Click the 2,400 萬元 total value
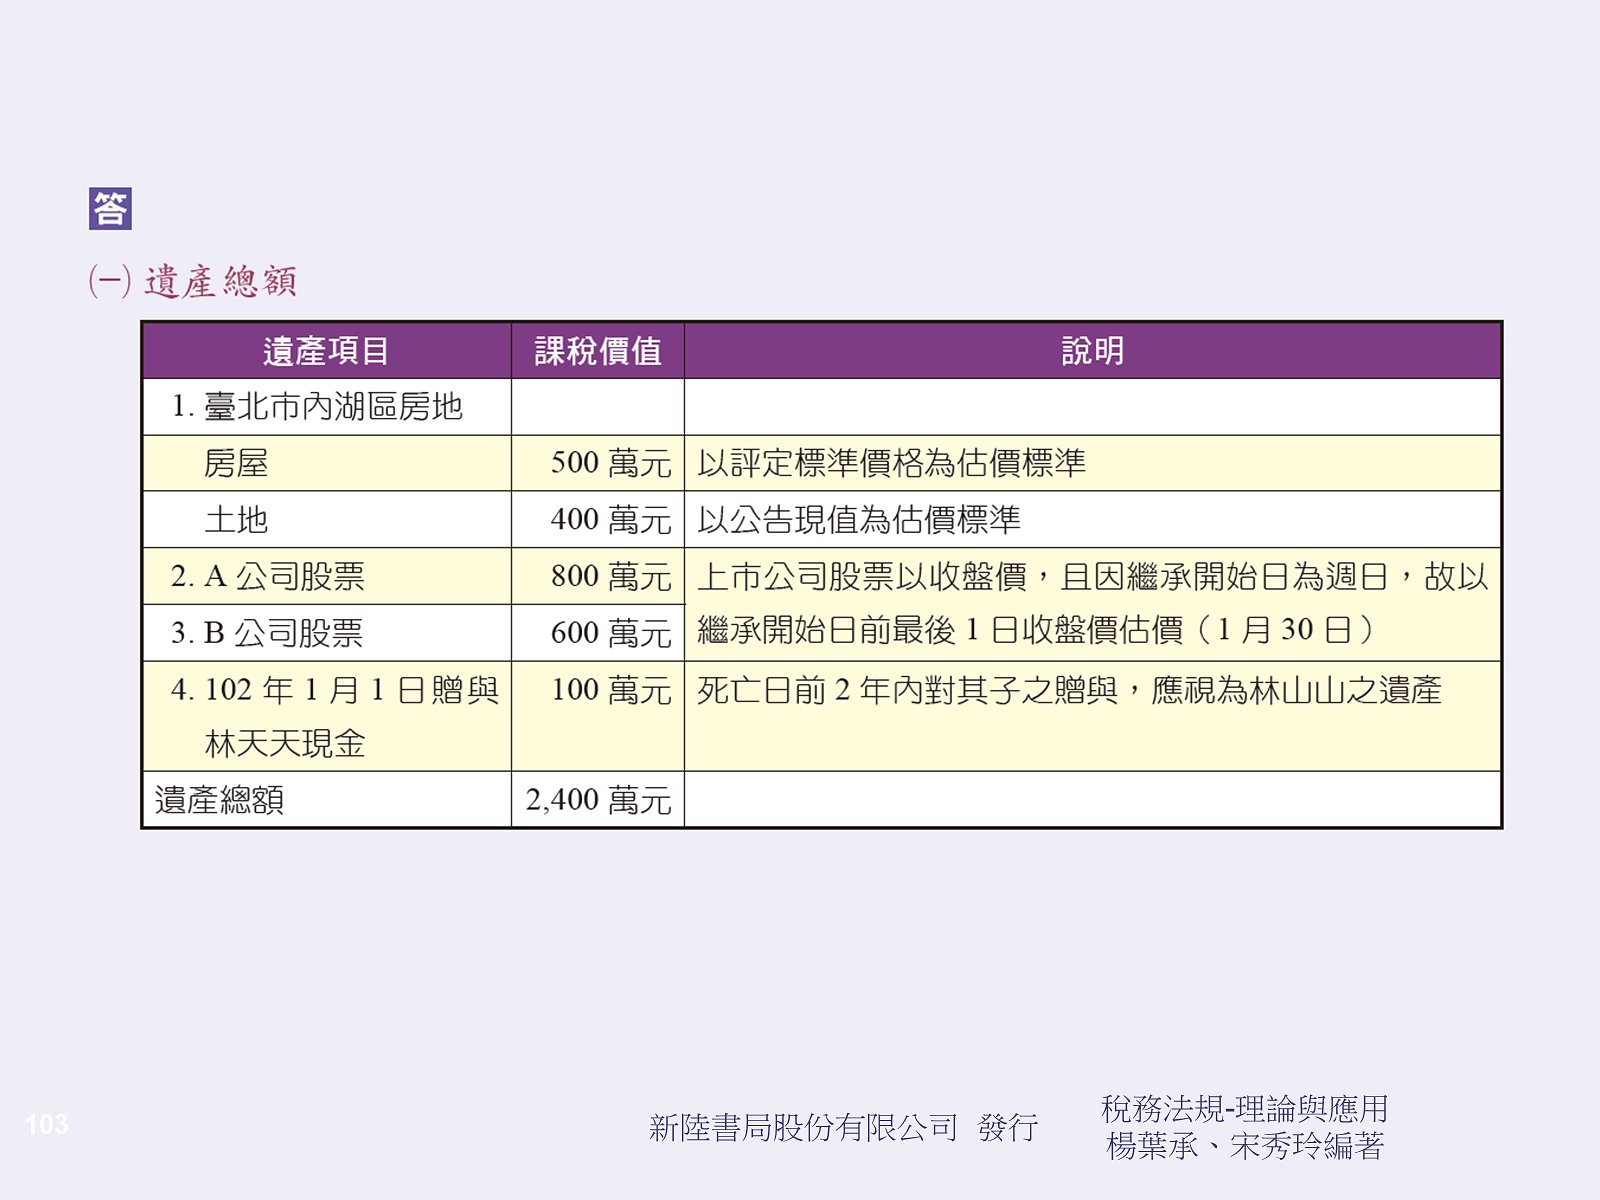Viewport: 1600px width, 1200px height. (x=599, y=800)
